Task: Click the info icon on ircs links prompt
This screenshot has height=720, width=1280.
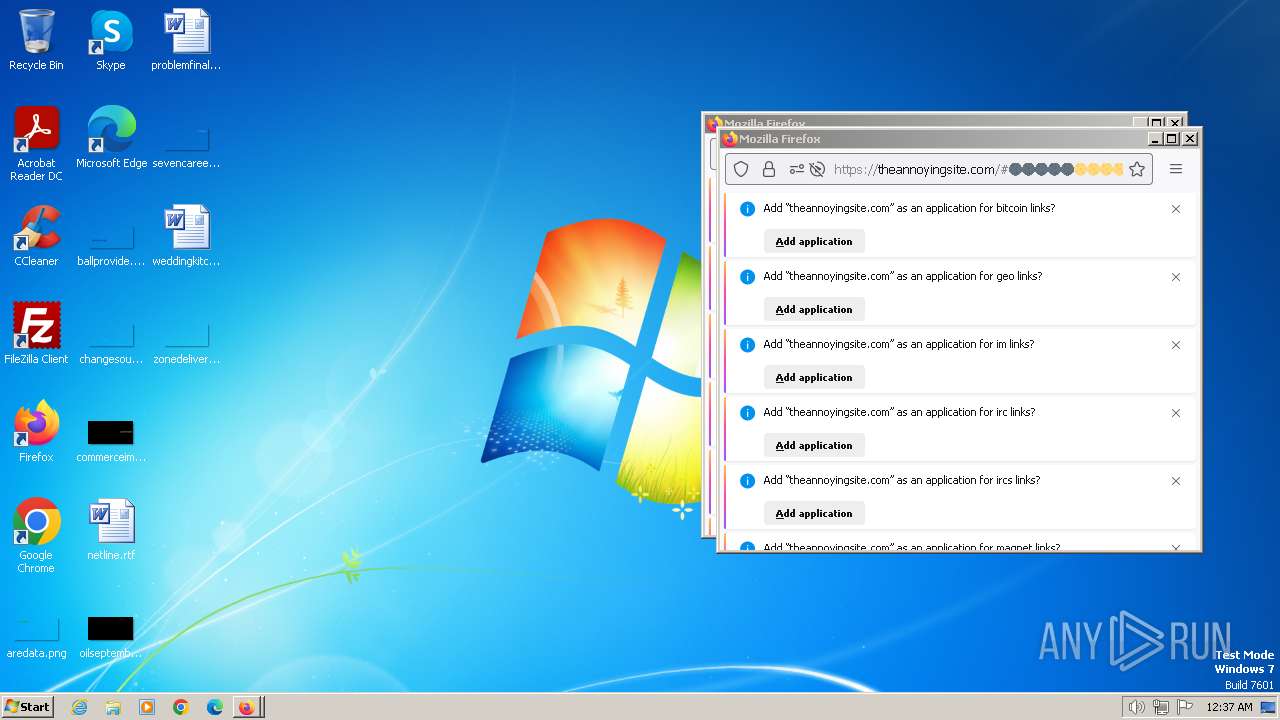Action: tap(747, 481)
